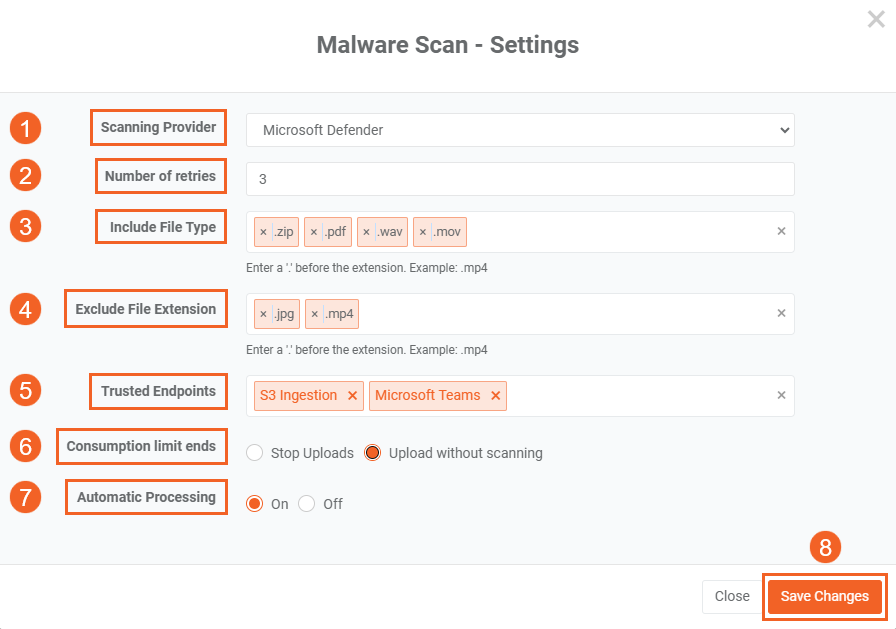This screenshot has width=896, height=629.
Task: Clear all Include File Type entries
Action: click(x=781, y=232)
